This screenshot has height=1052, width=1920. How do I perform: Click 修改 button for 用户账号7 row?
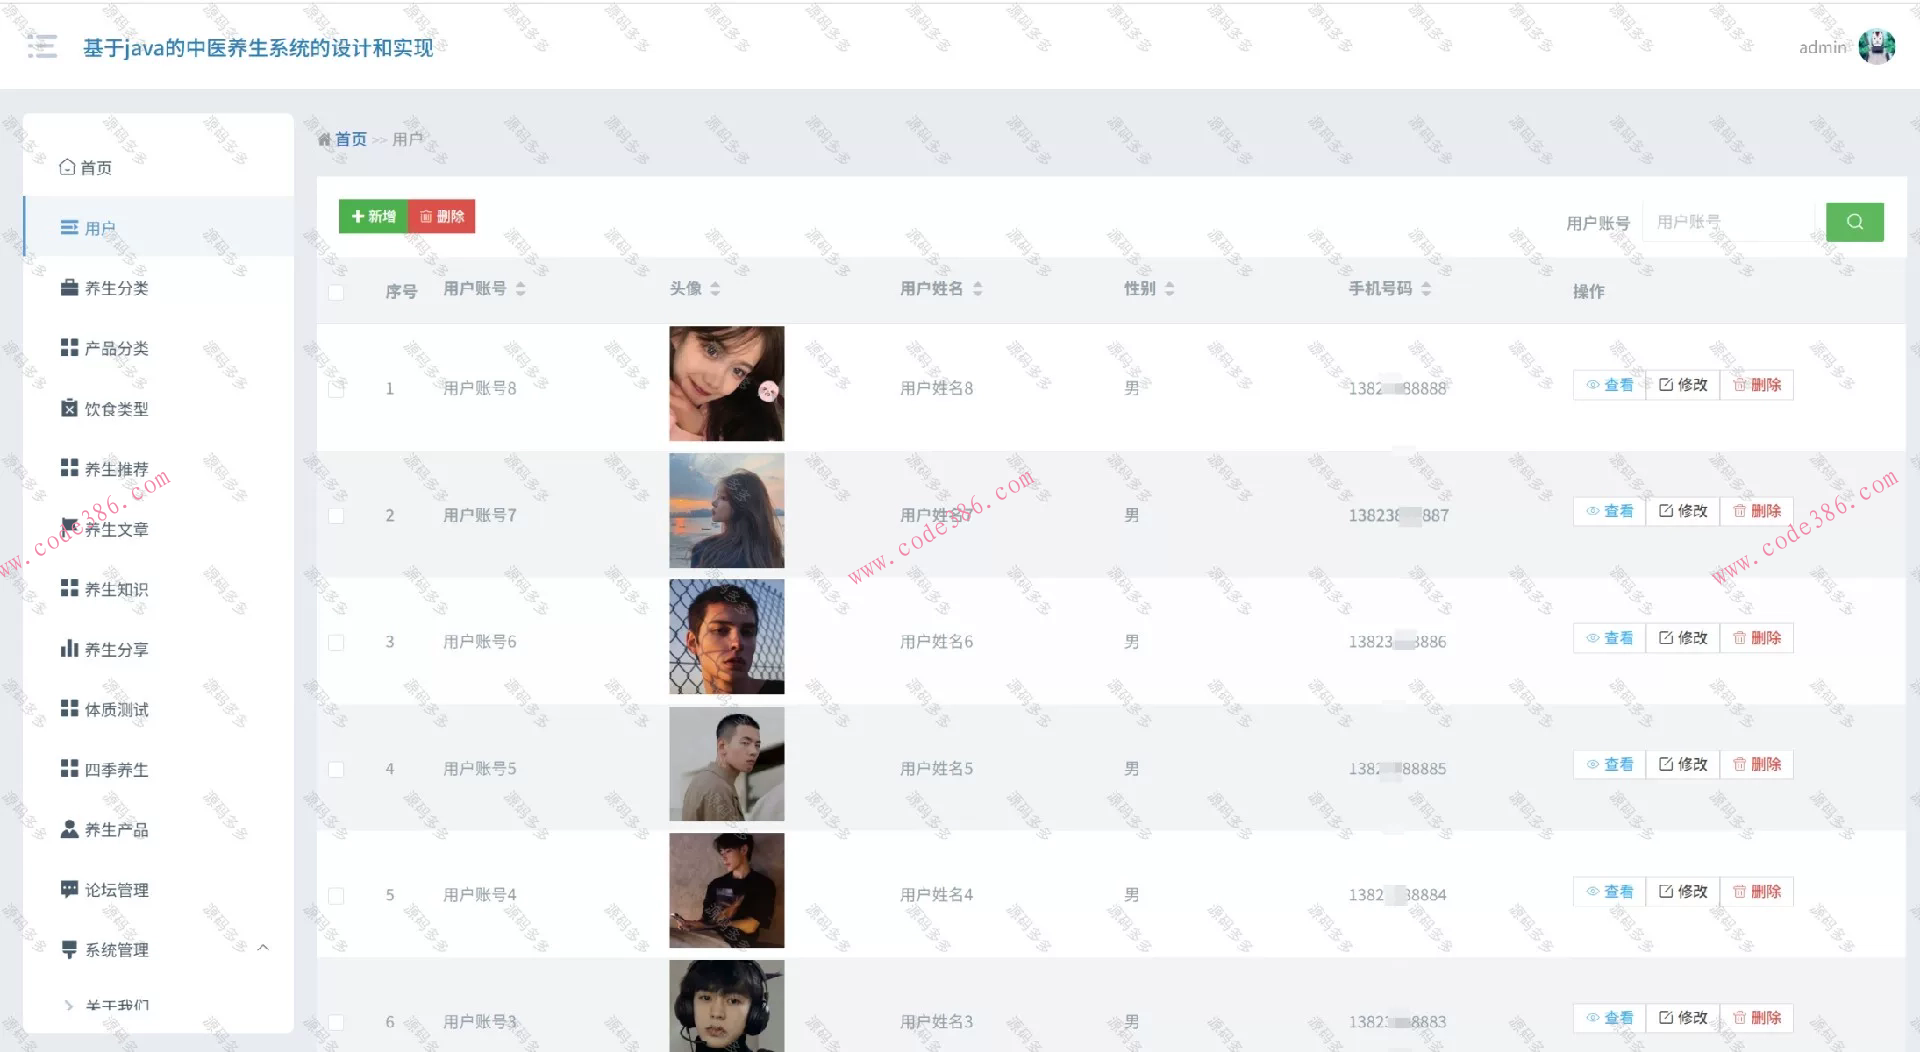pyautogui.click(x=1682, y=511)
